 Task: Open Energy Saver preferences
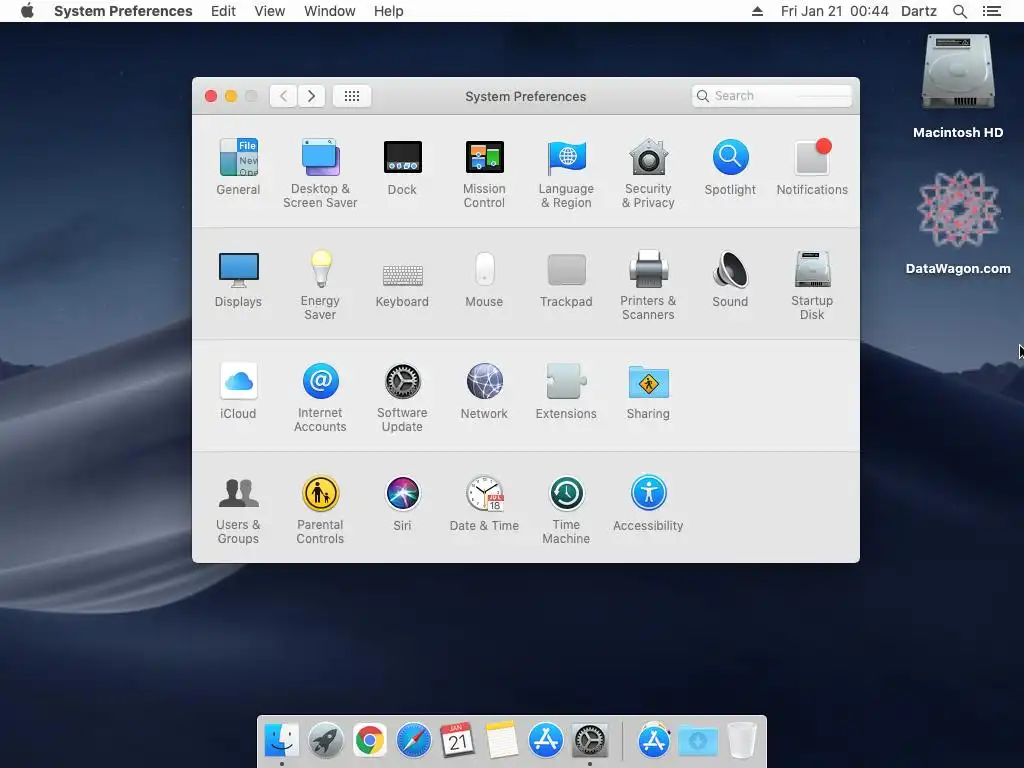tap(320, 285)
